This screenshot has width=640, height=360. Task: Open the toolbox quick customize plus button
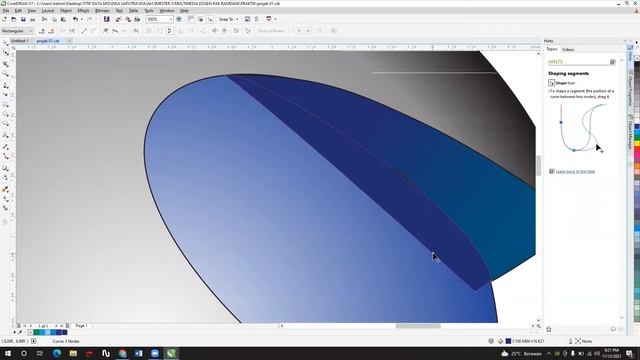pyautogui.click(x=5, y=222)
